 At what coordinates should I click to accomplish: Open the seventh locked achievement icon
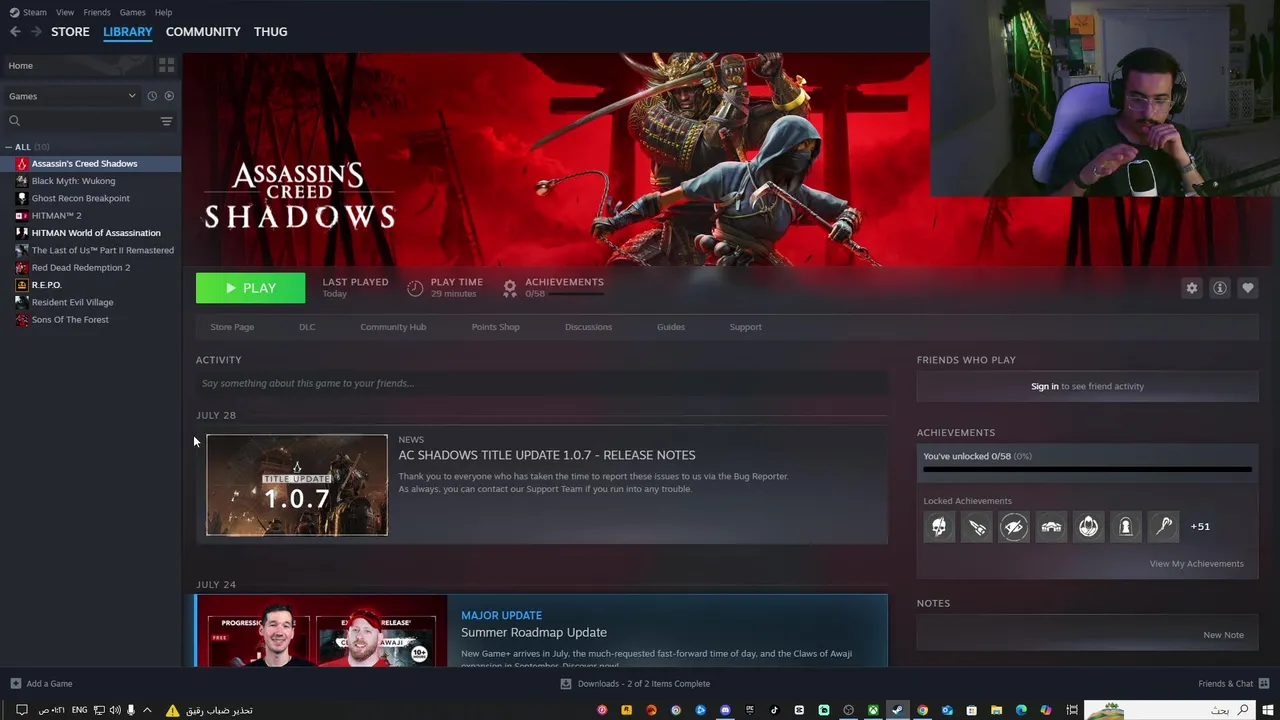pos(1163,526)
